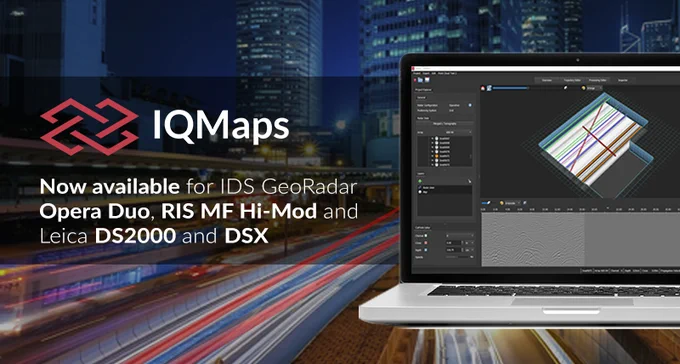Open the Depth unit dropdown
680x364 pixels.
pos(469,250)
